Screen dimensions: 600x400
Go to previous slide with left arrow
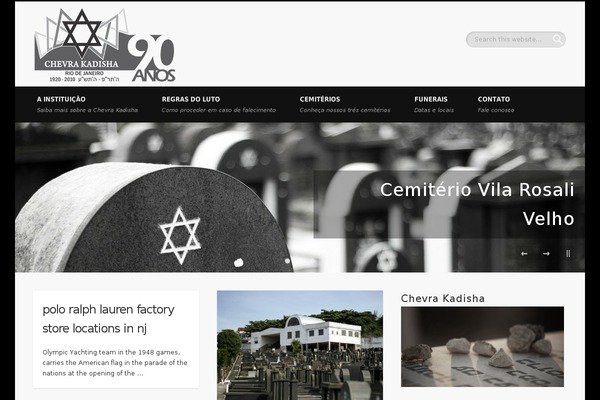(524, 254)
